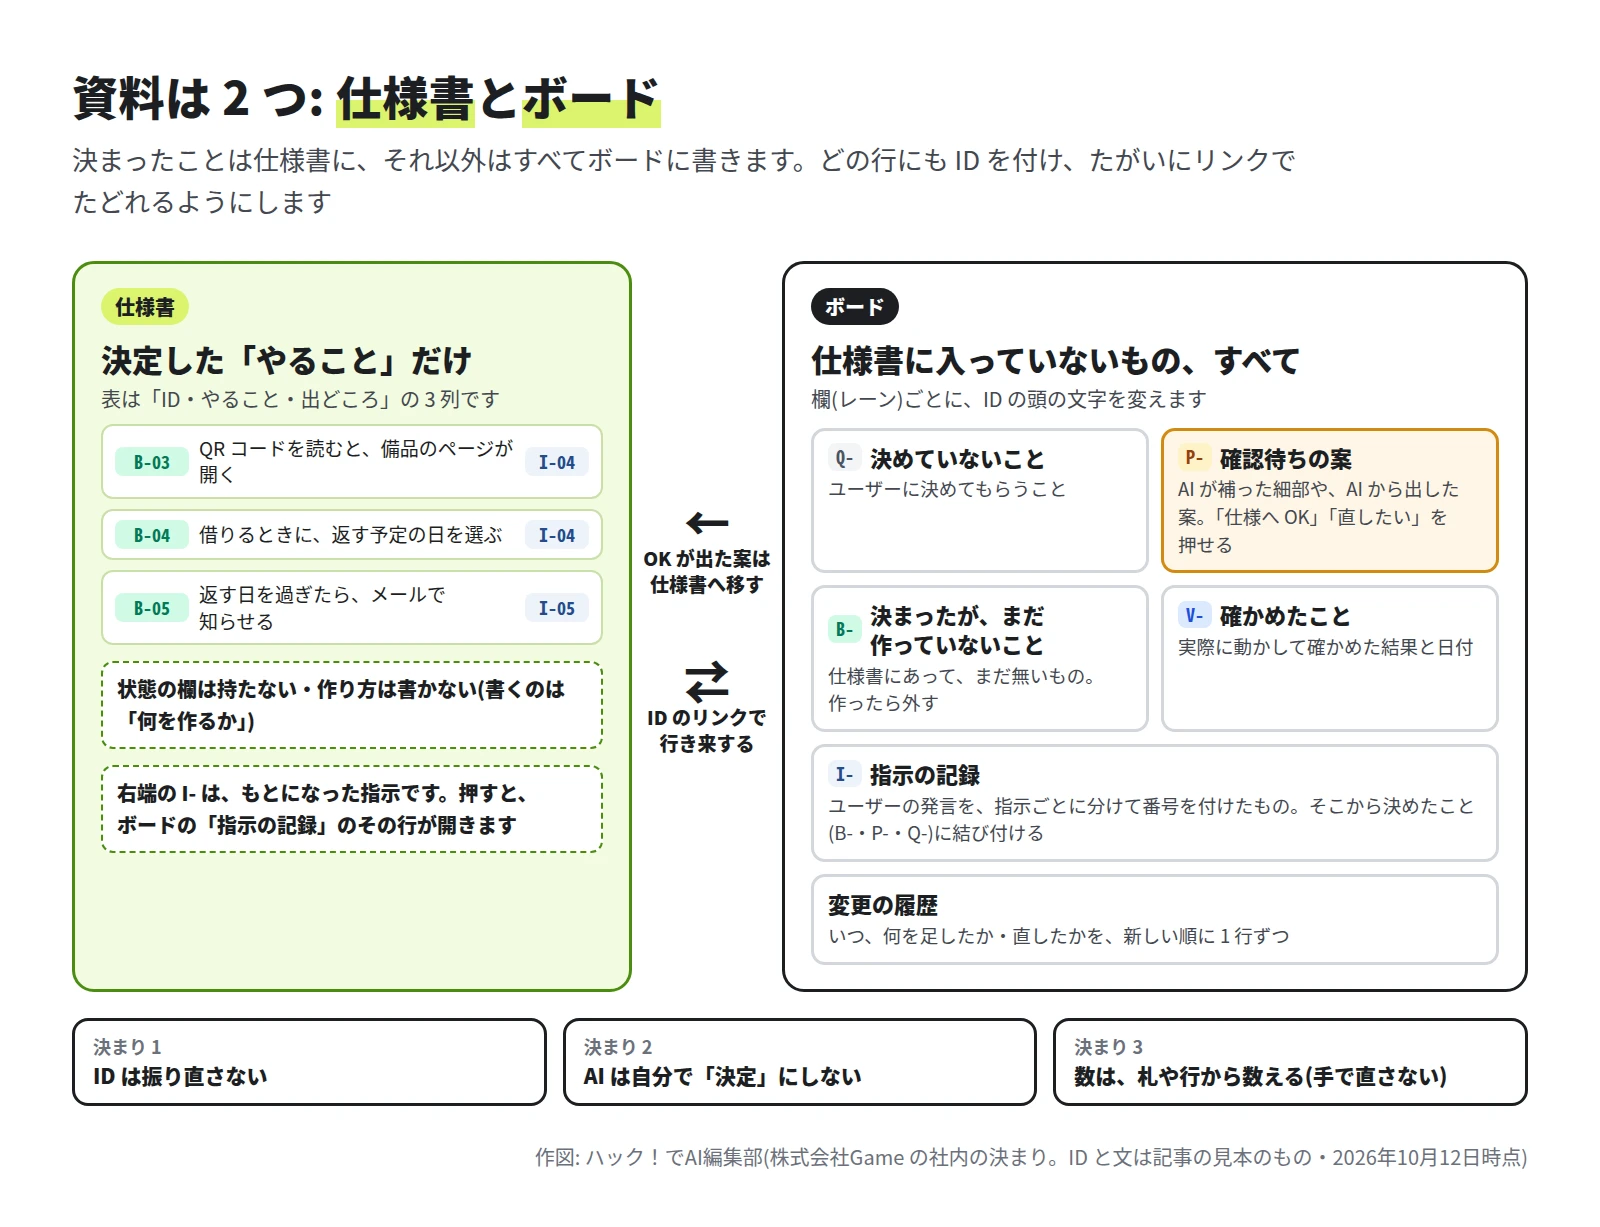
Task: Click the 作図 credit line in the footer
Action: tap(1031, 1157)
